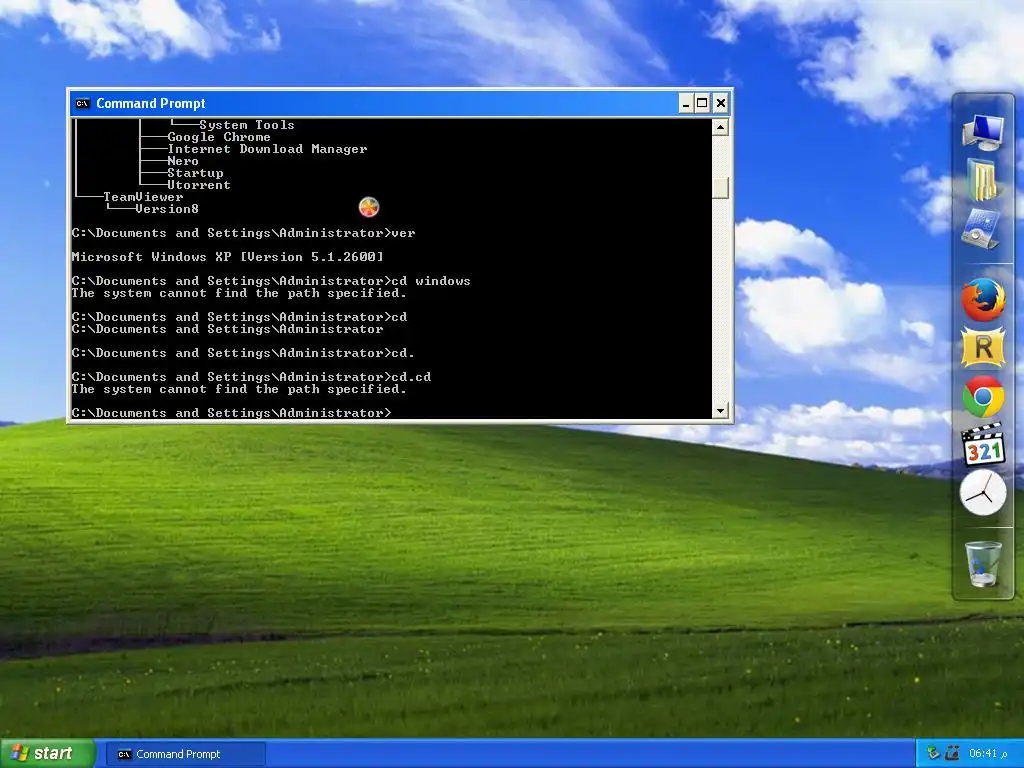The height and width of the screenshot is (768, 1024).
Task: Select Command Prompt taskbar button
Action: coord(185,754)
